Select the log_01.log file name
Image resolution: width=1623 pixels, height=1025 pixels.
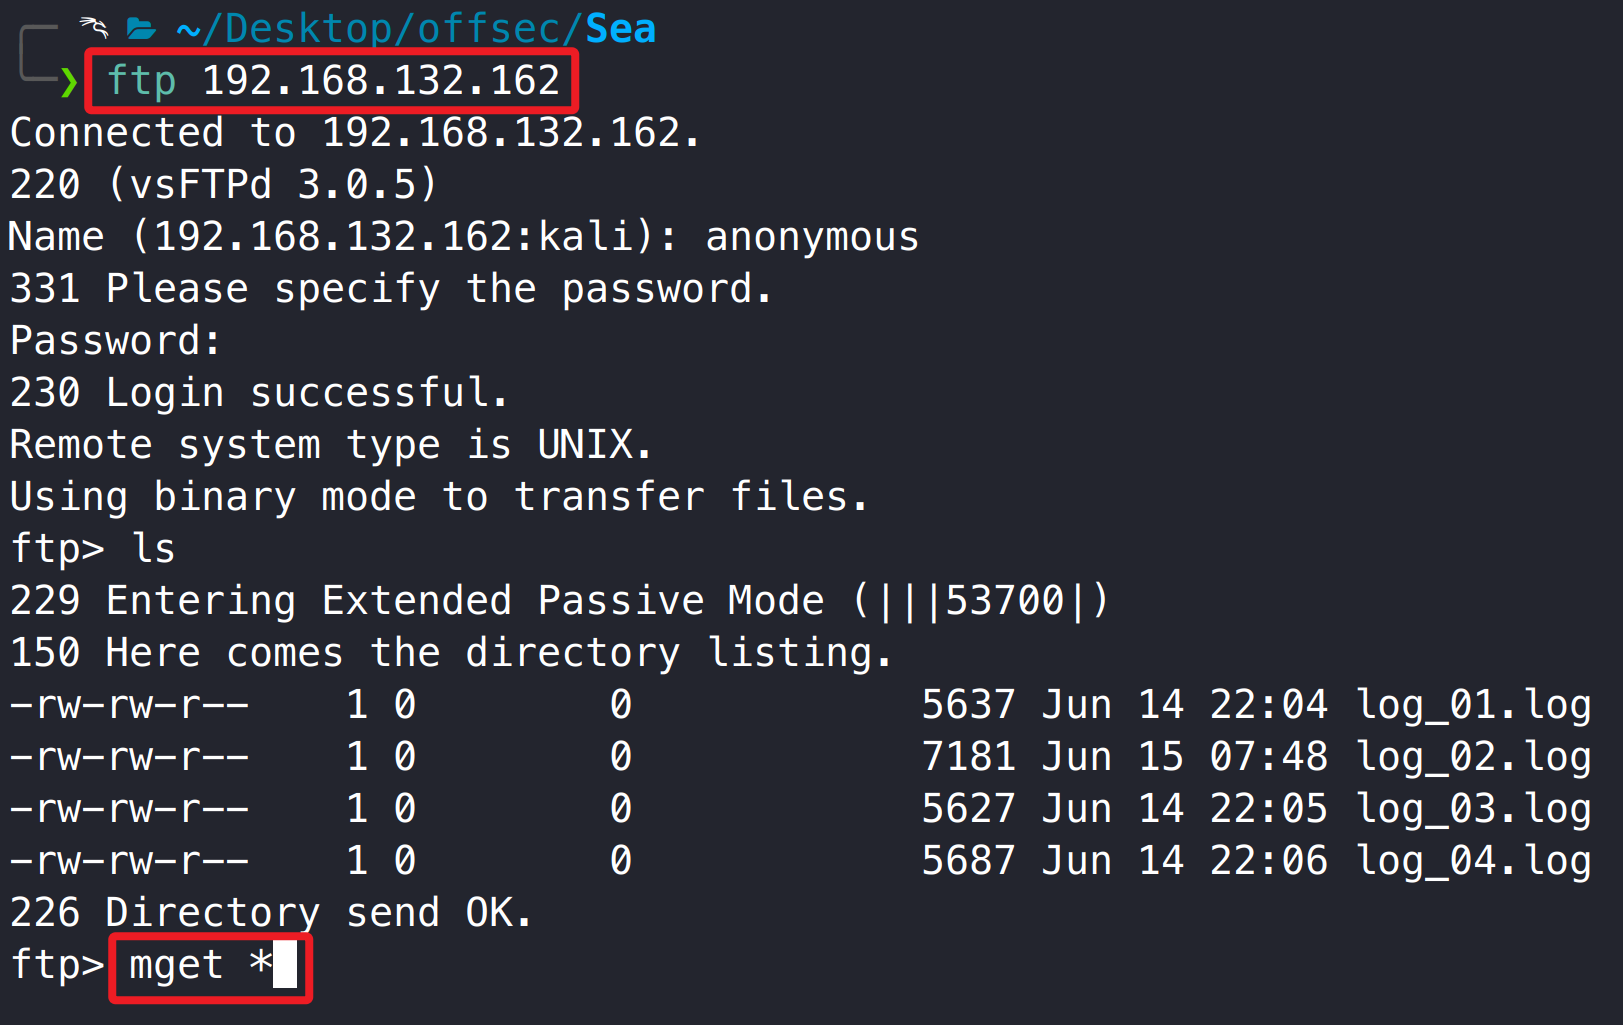tap(1473, 705)
